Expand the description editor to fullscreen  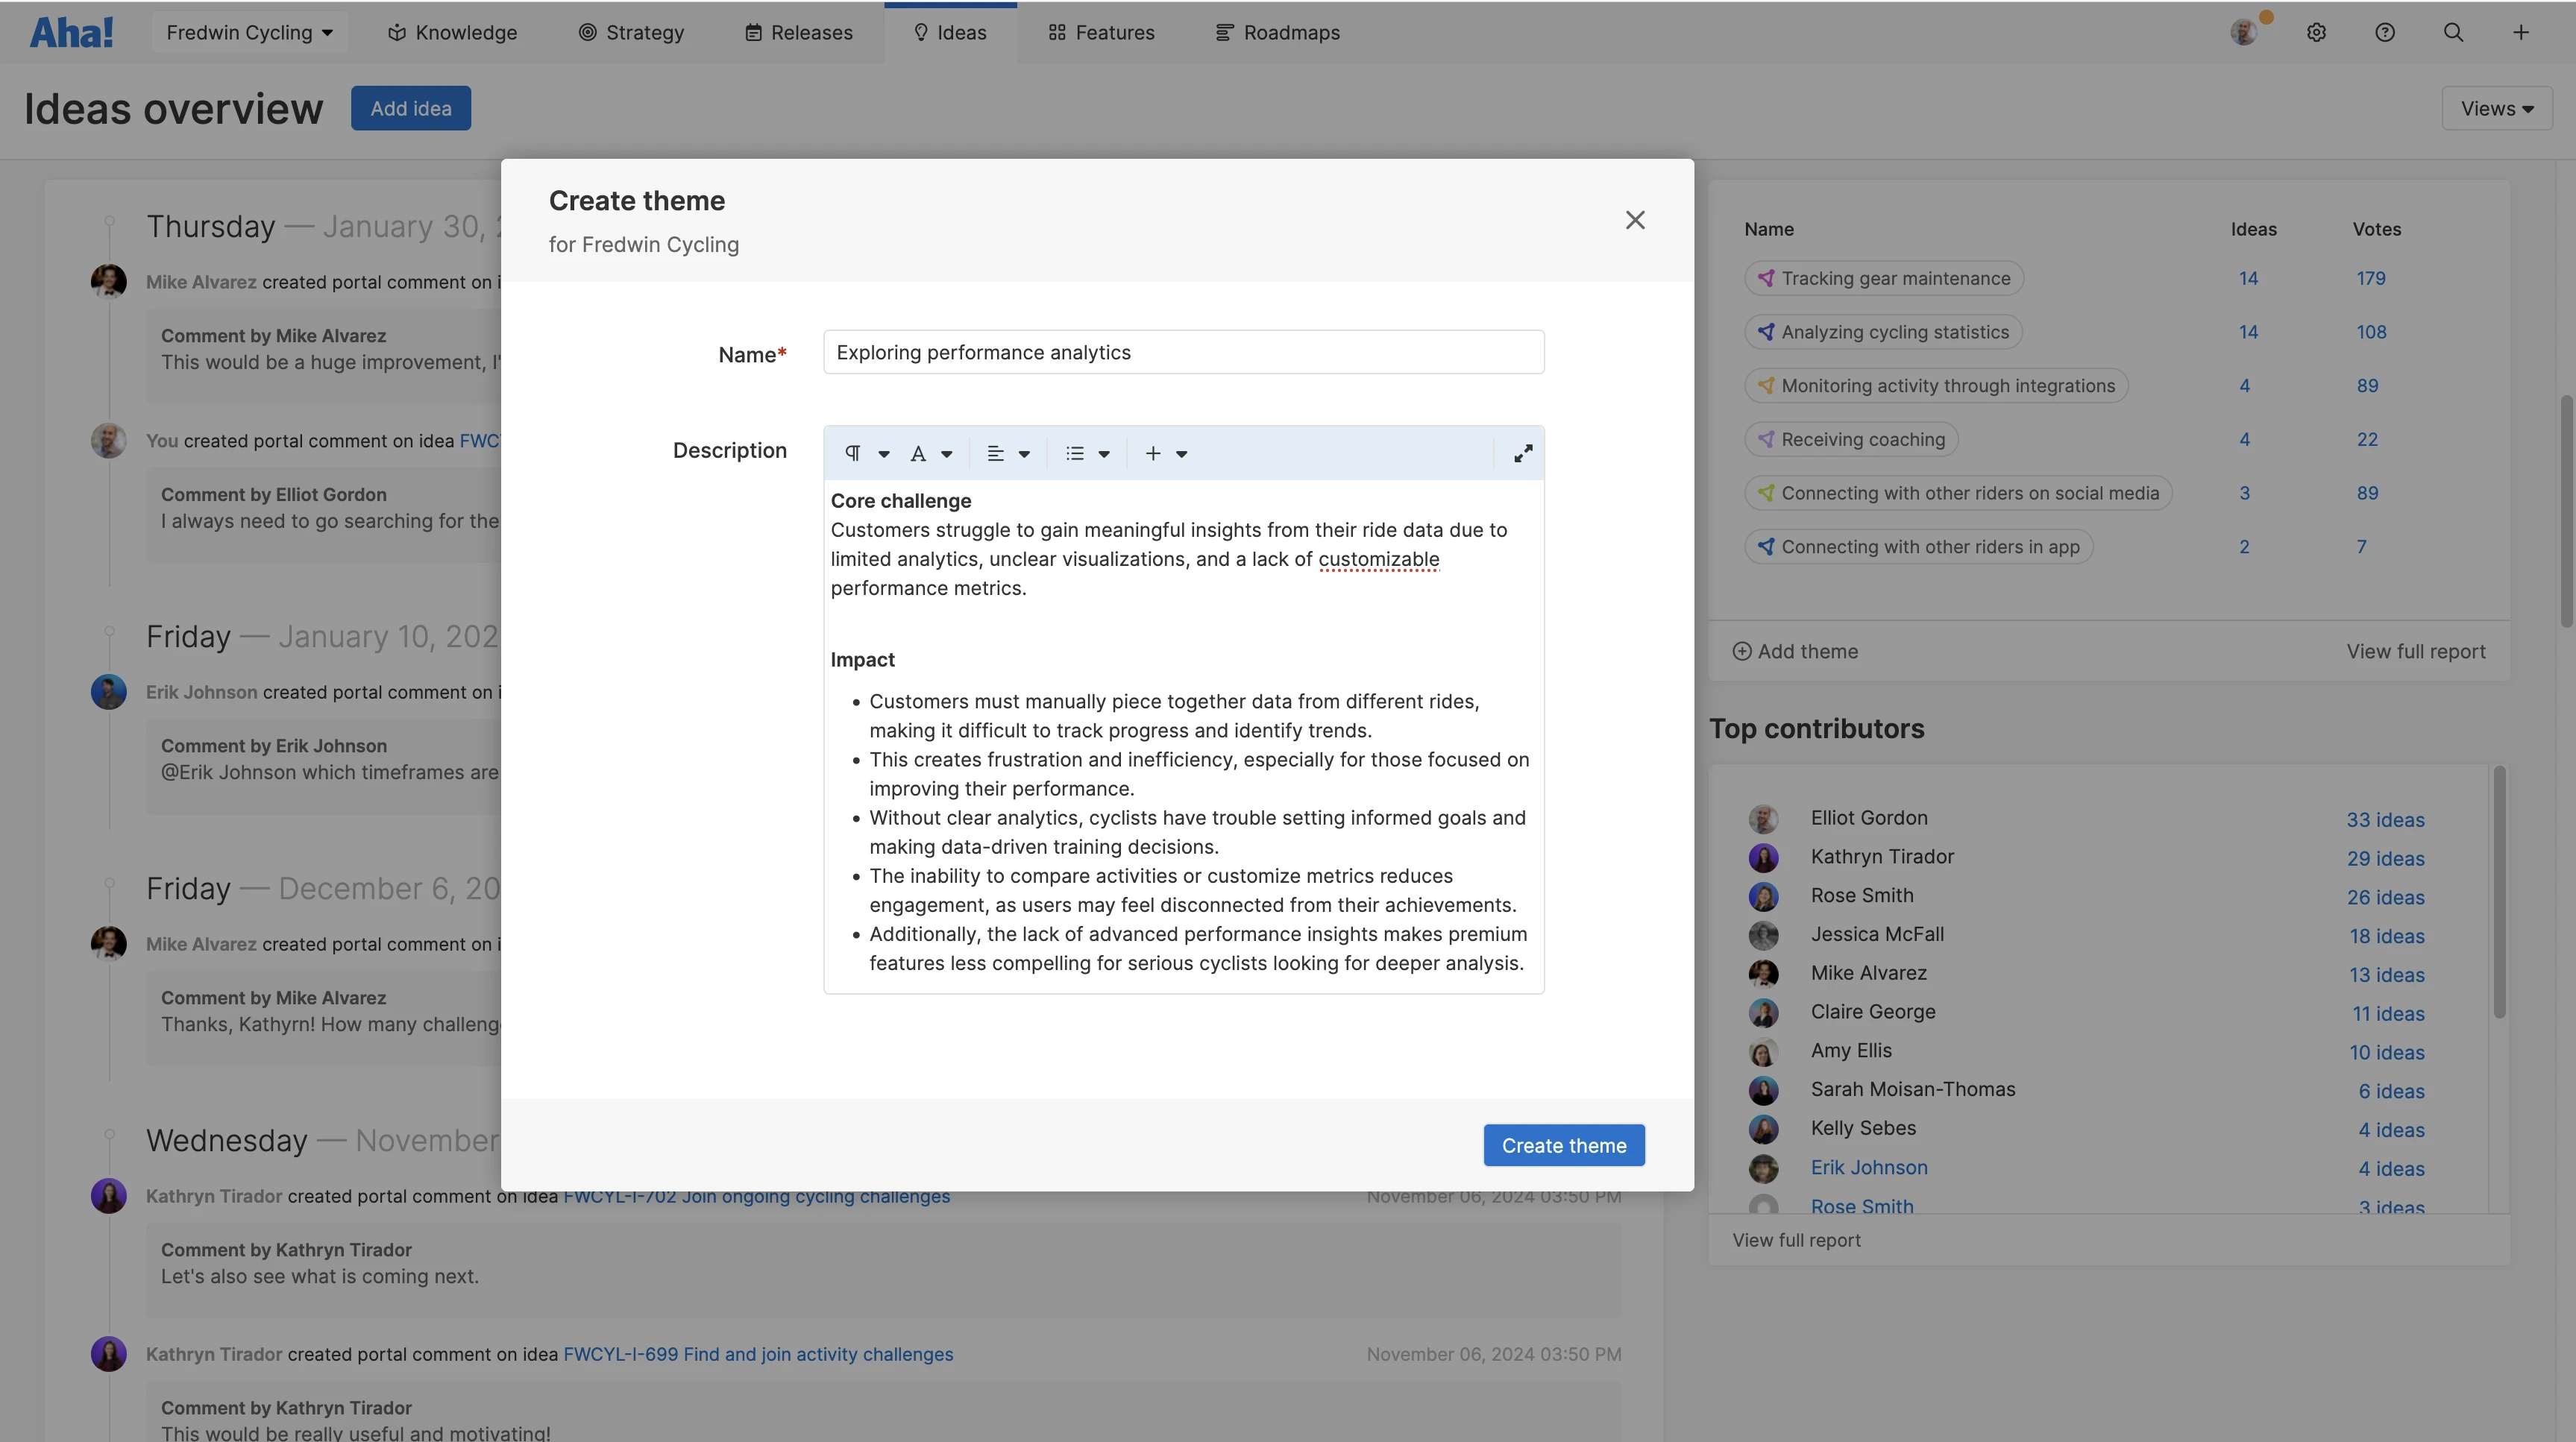[x=1522, y=454]
